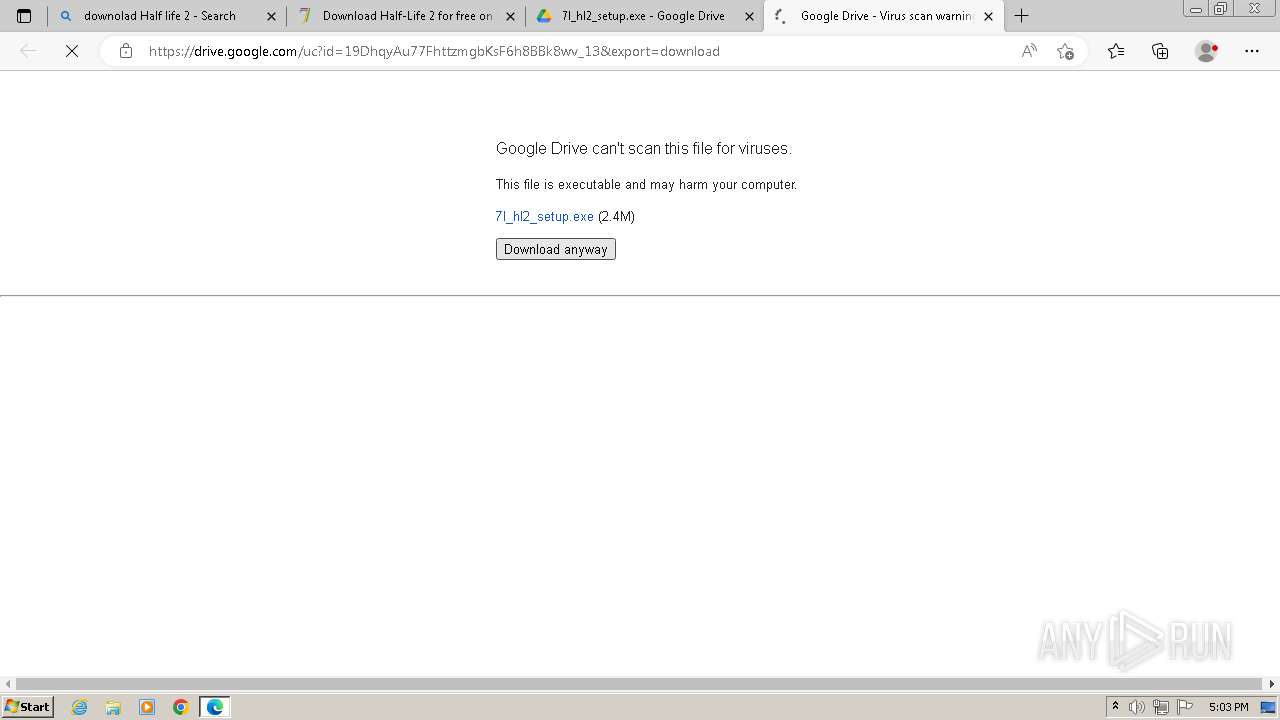Image resolution: width=1280 pixels, height=720 pixels.
Task: Click the scroll right arrow
Action: point(1272,684)
